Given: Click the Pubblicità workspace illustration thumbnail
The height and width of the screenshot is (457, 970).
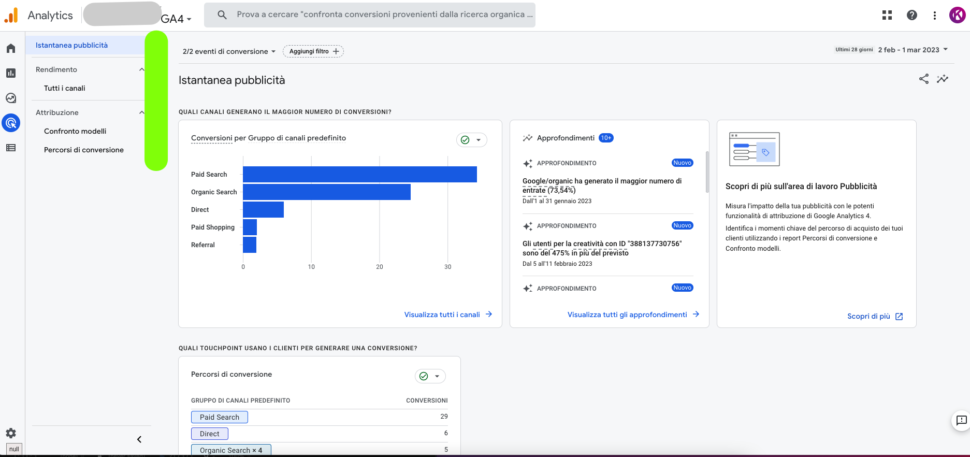Looking at the screenshot, I should point(754,149).
